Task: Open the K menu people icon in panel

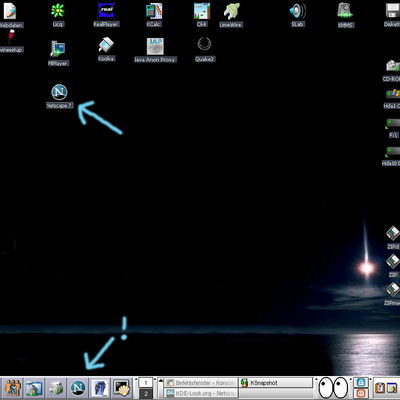Action: point(12,388)
